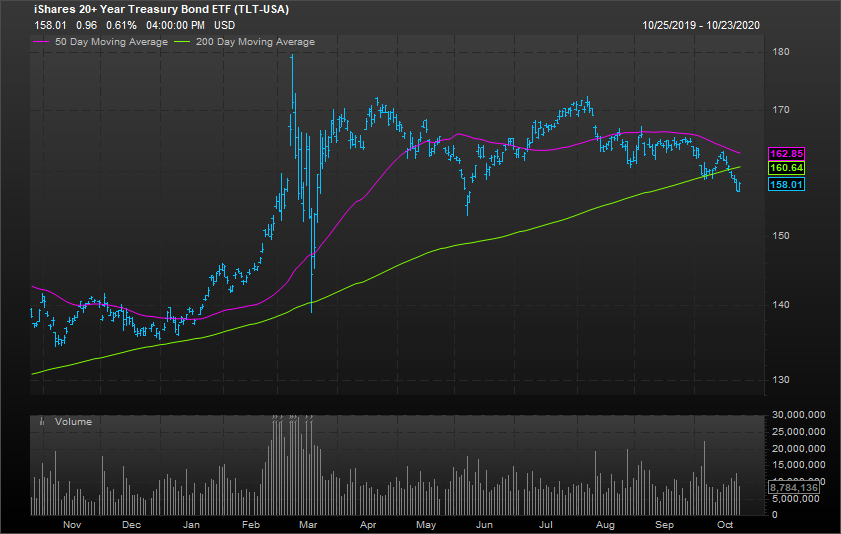
Task: Click the percent change 0.61%
Action: click(121, 25)
